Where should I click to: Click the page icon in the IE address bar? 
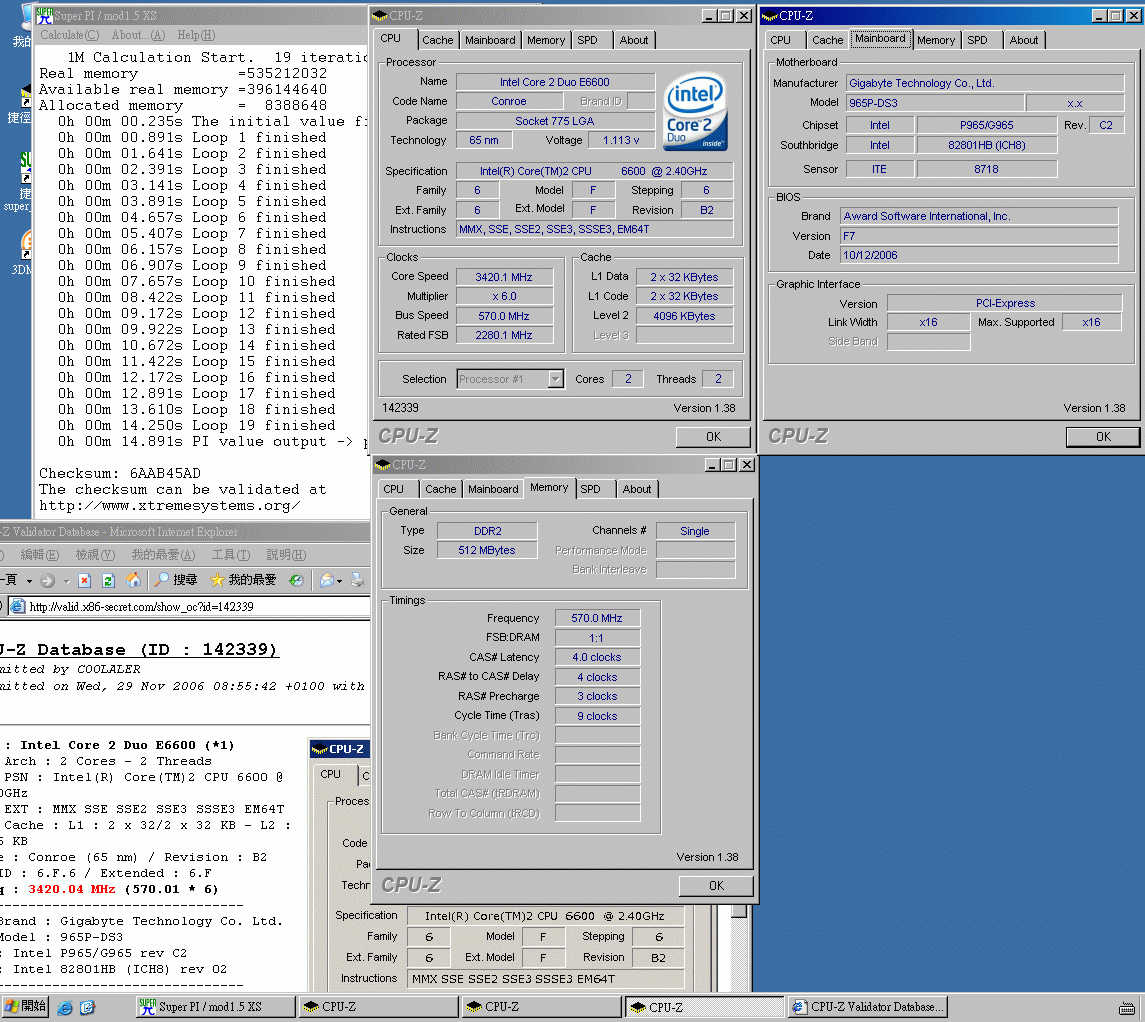(x=18, y=607)
